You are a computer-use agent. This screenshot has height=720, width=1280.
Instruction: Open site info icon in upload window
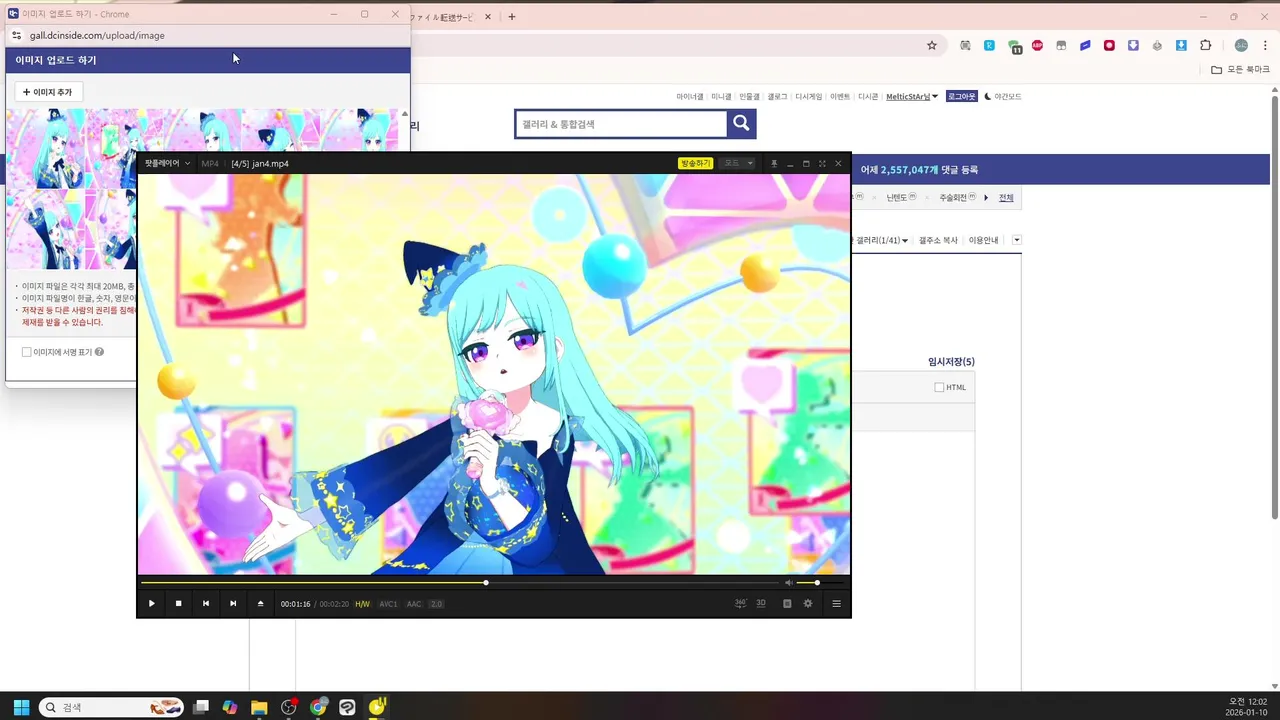tap(16, 35)
